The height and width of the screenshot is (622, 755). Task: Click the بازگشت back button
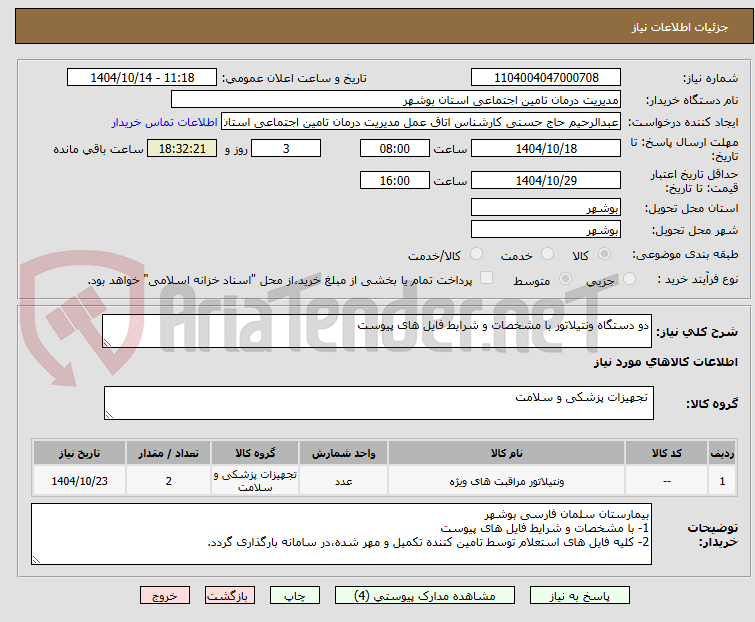[x=229, y=596]
